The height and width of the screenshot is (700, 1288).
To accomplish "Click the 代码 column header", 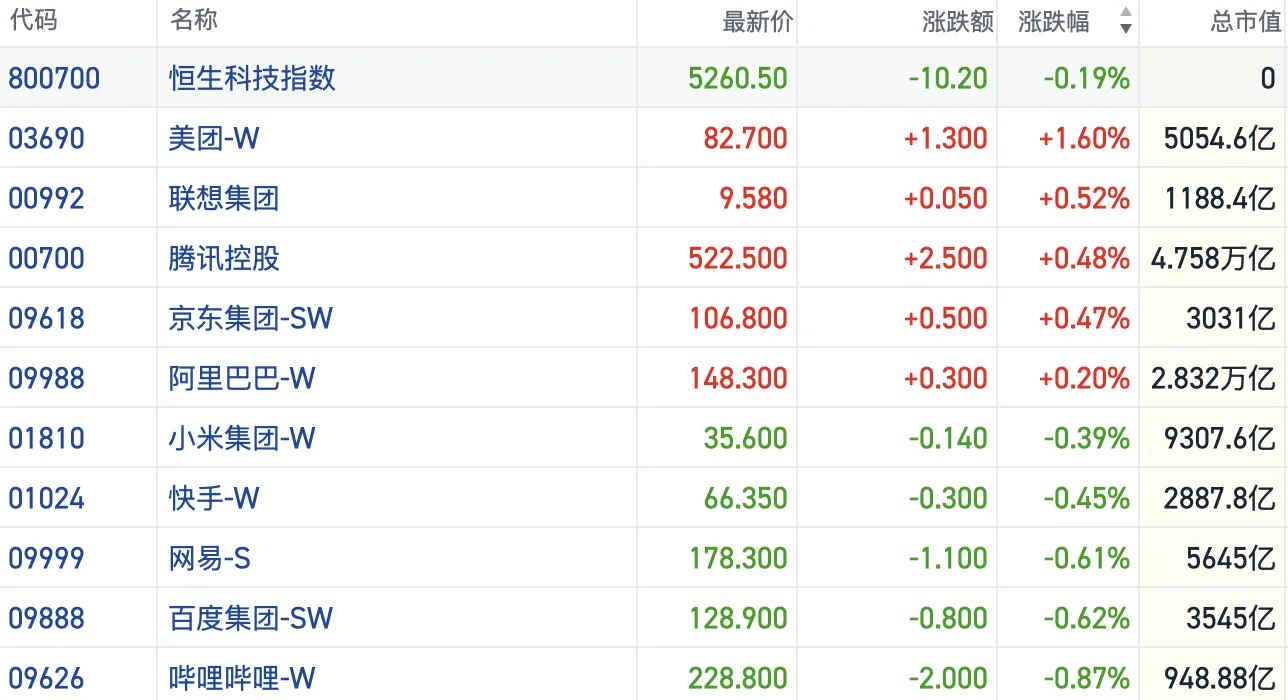I will [x=33, y=20].
